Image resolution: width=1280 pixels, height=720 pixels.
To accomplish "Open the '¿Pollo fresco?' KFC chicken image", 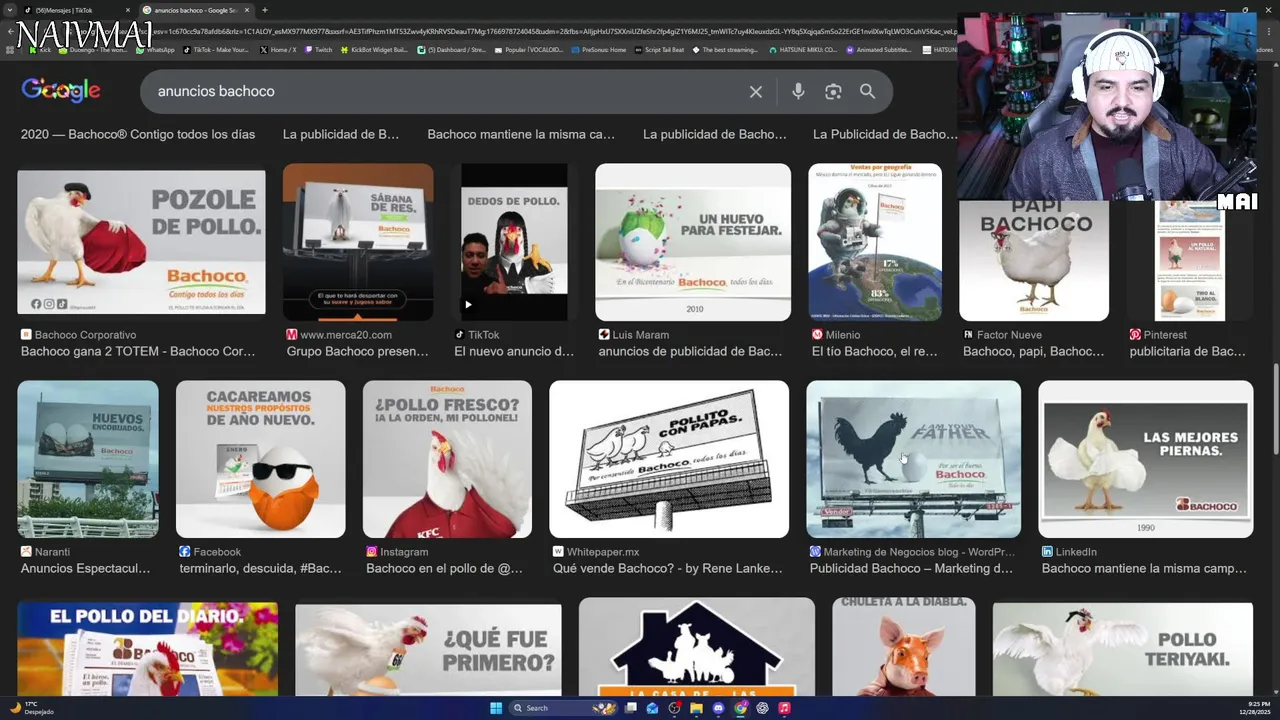I will click(x=447, y=459).
